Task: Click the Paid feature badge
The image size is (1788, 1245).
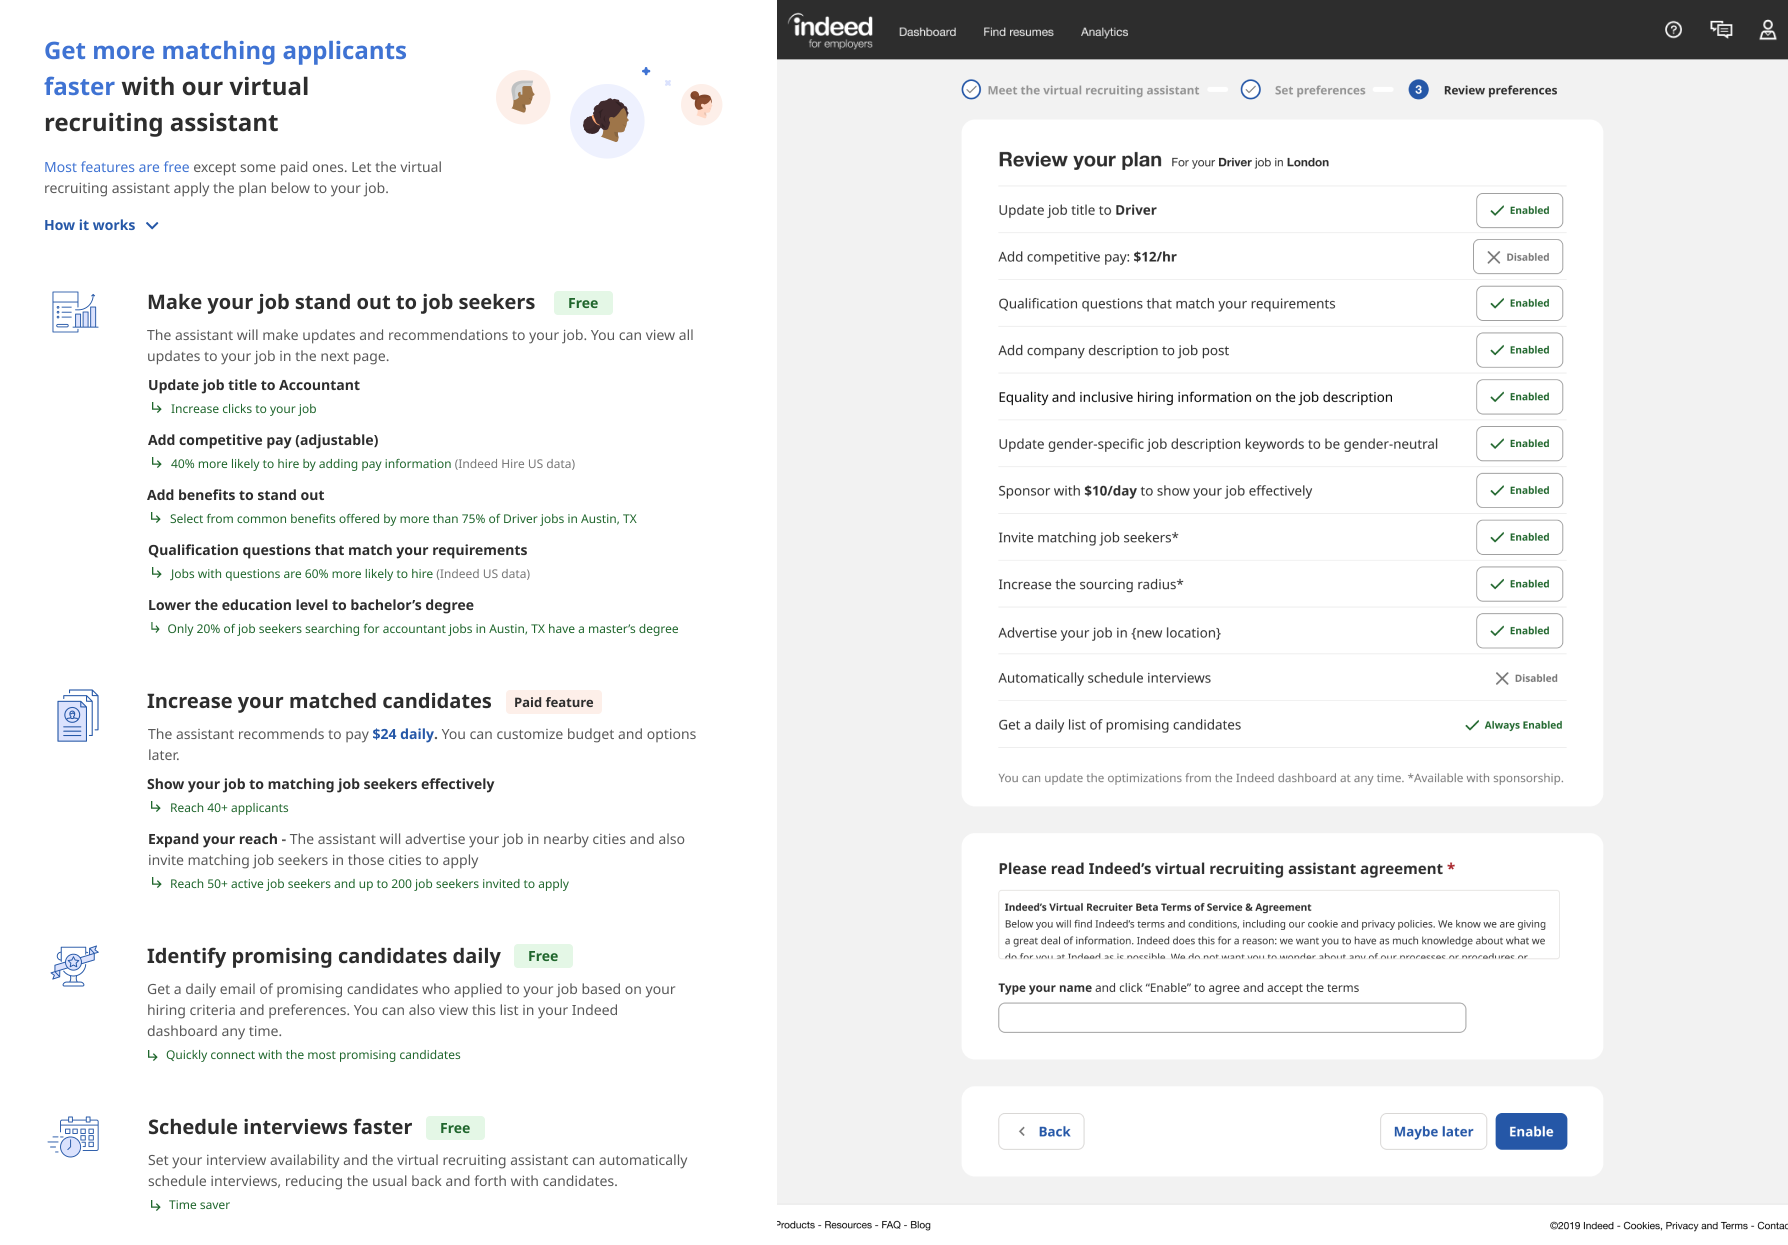Action: pos(553,702)
